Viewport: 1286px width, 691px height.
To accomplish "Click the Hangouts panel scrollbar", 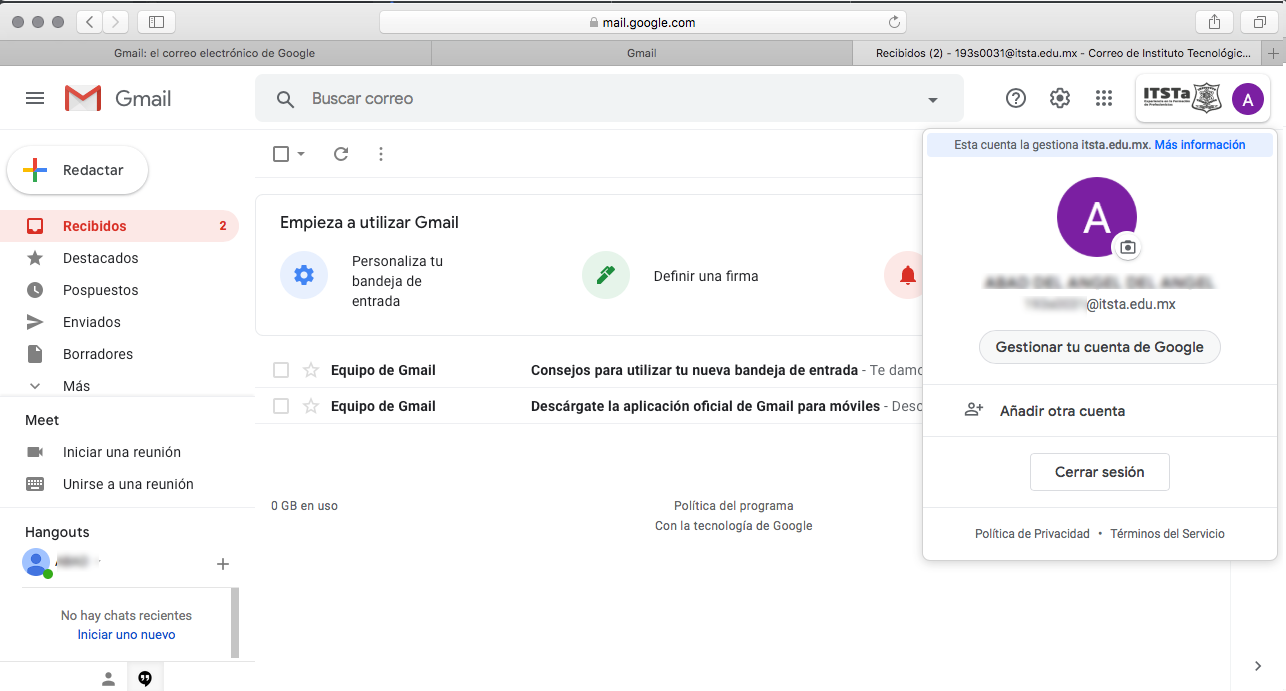I will coord(235,622).
